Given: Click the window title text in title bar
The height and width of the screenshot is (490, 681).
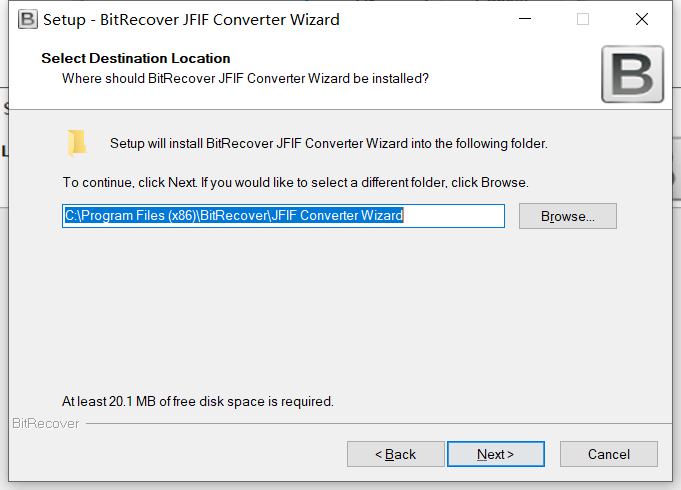Looking at the screenshot, I should pos(191,20).
